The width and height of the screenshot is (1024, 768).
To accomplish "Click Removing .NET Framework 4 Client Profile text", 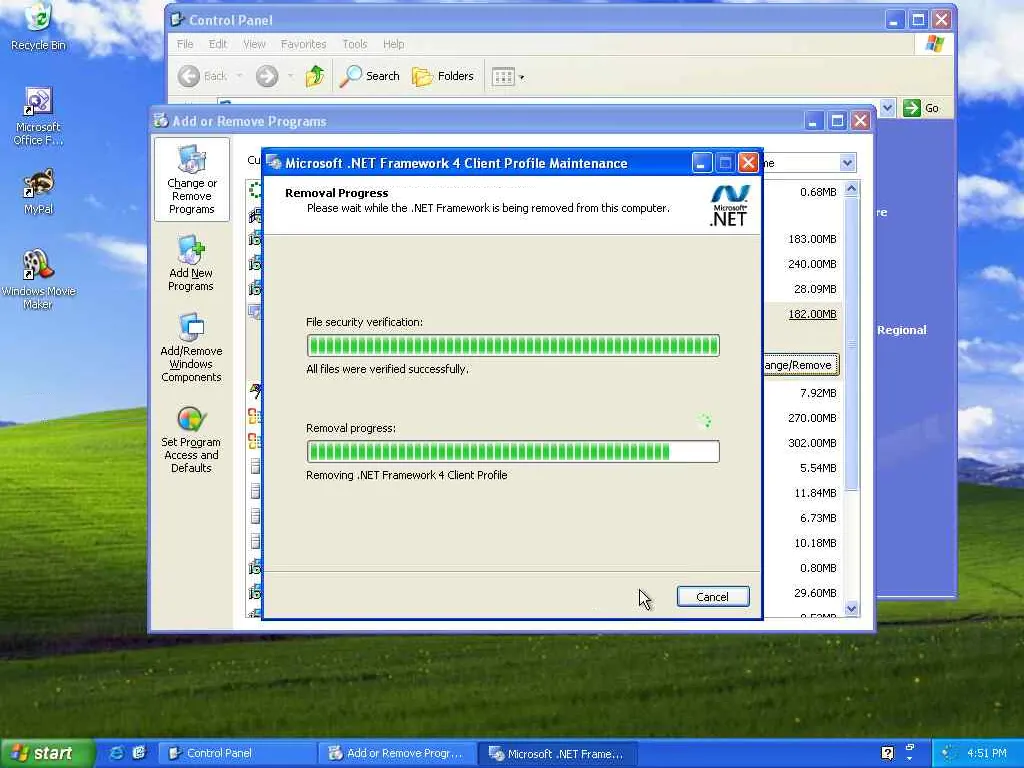I will tap(407, 475).
